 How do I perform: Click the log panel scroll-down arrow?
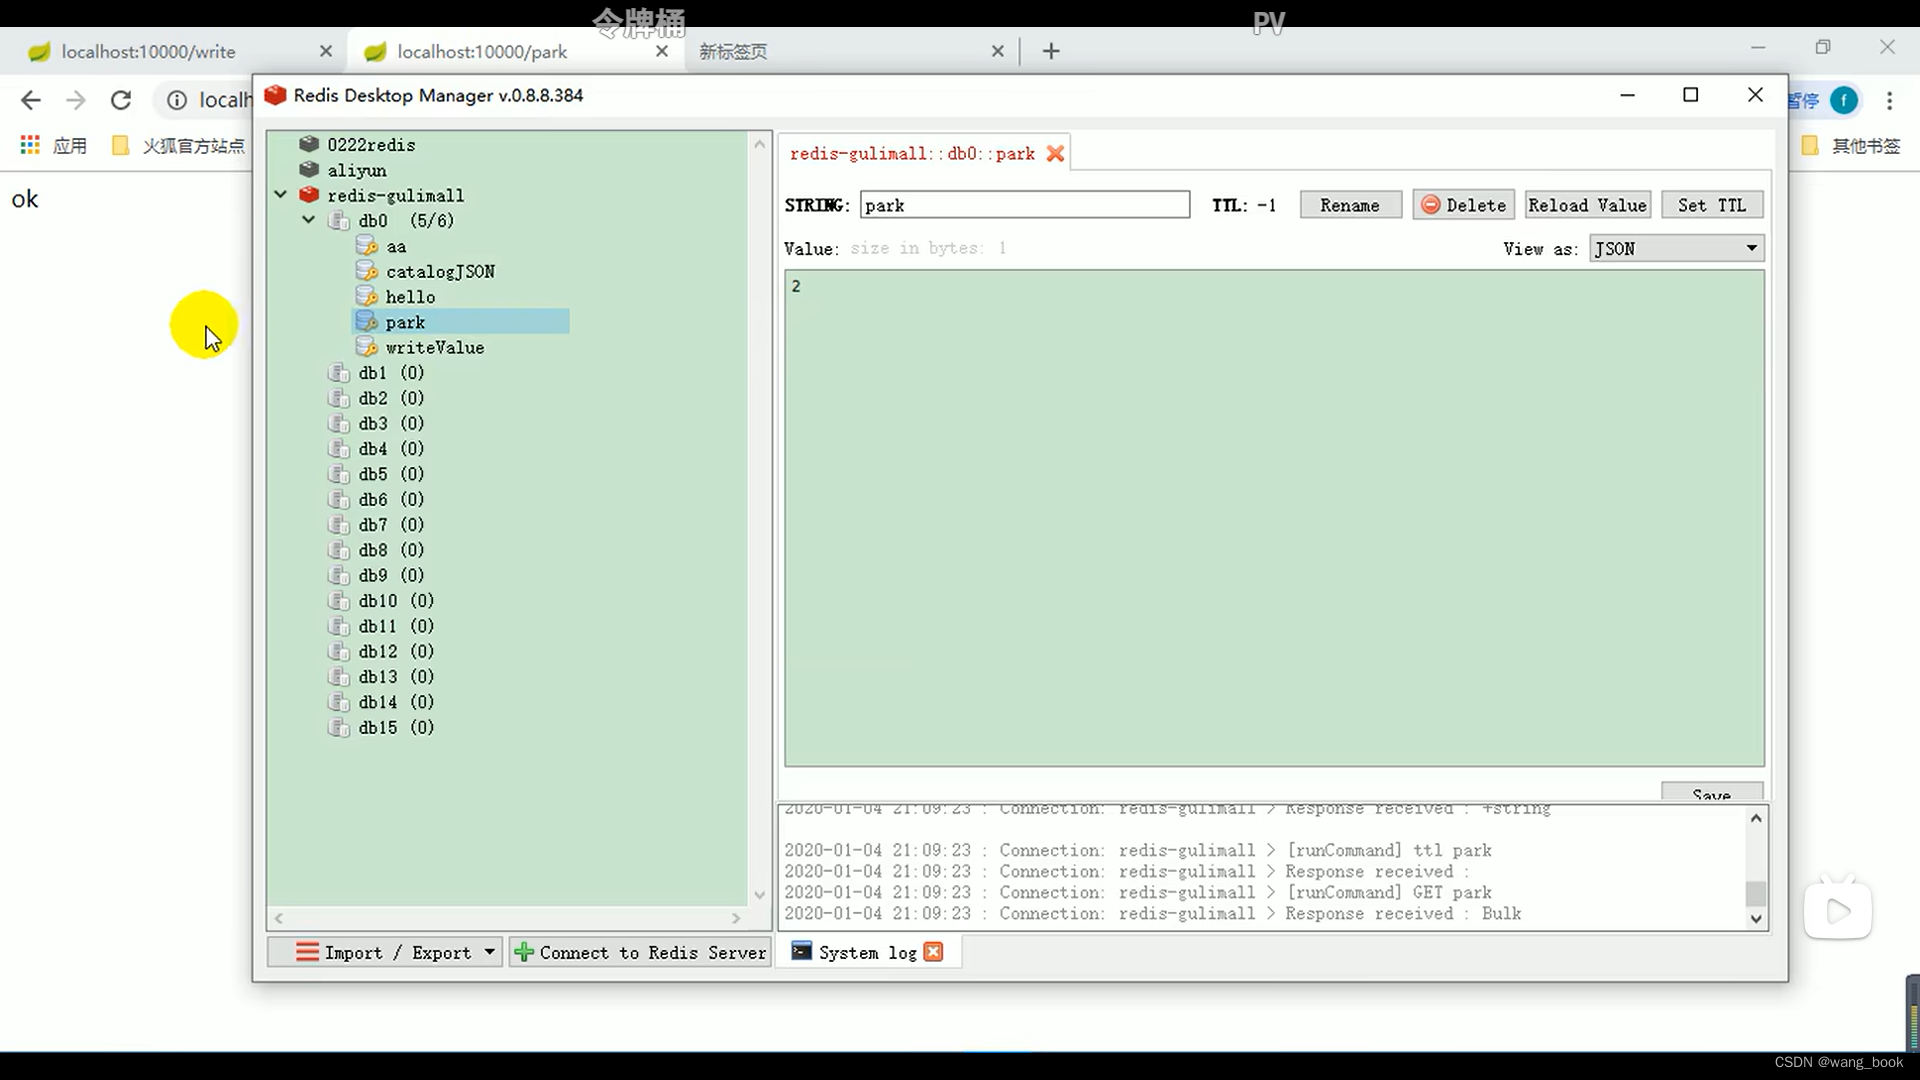tap(1756, 919)
